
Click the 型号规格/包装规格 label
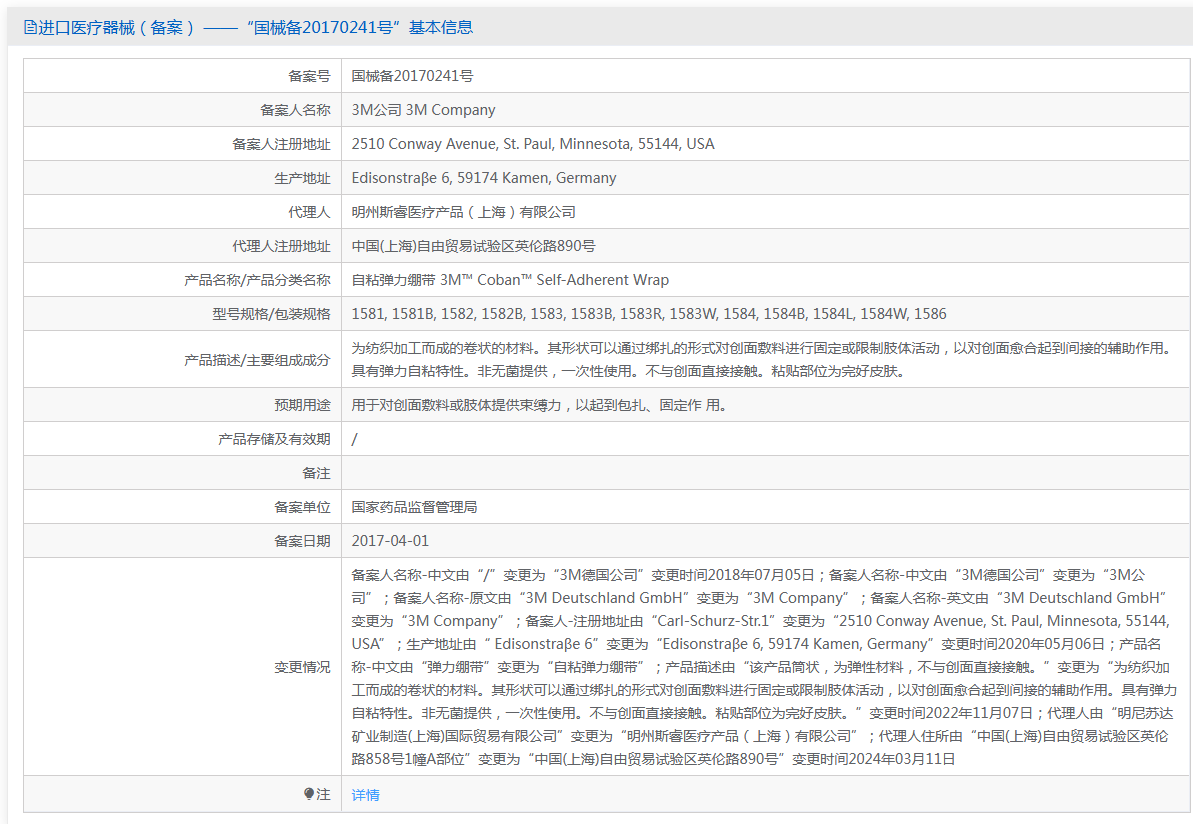pos(271,313)
